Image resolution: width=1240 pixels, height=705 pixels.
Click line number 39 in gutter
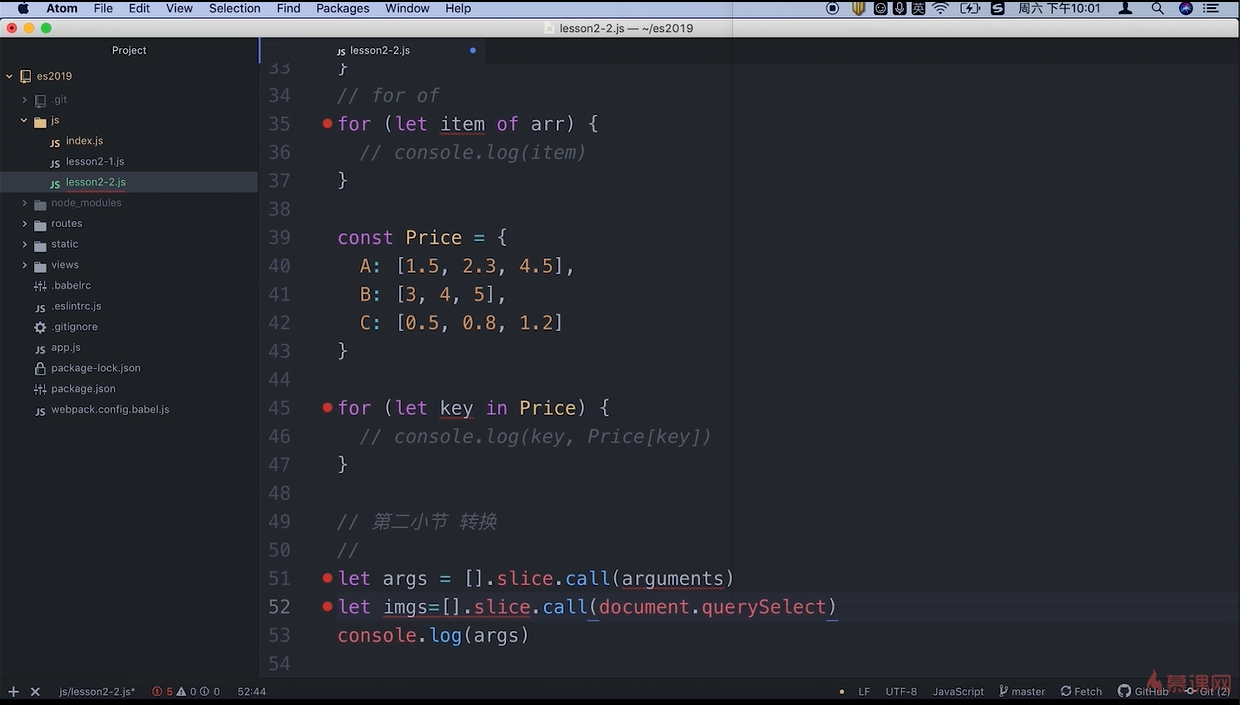tap(279, 237)
